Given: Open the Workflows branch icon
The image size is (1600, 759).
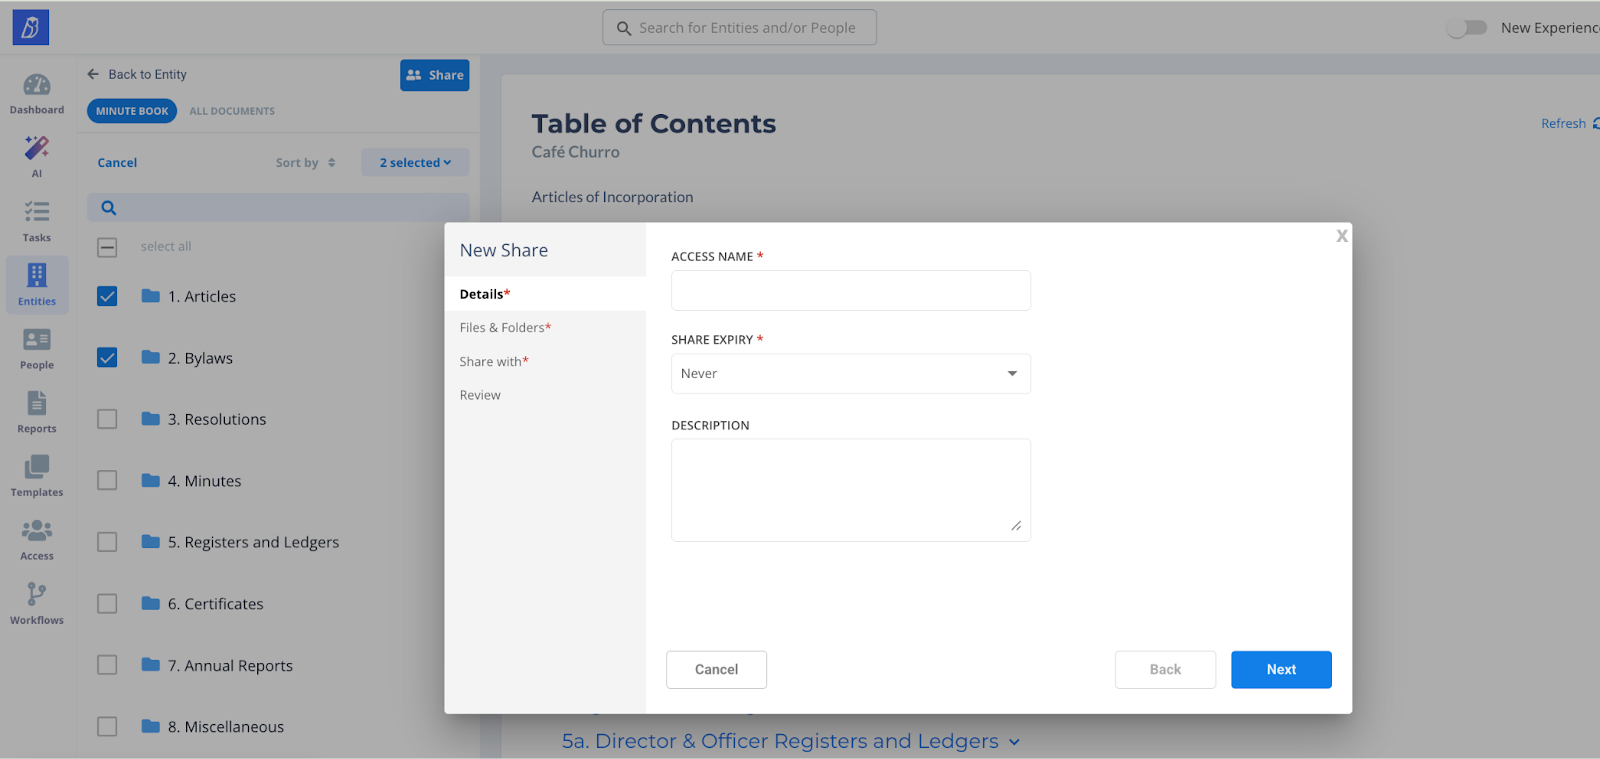Looking at the screenshot, I should [x=37, y=595].
